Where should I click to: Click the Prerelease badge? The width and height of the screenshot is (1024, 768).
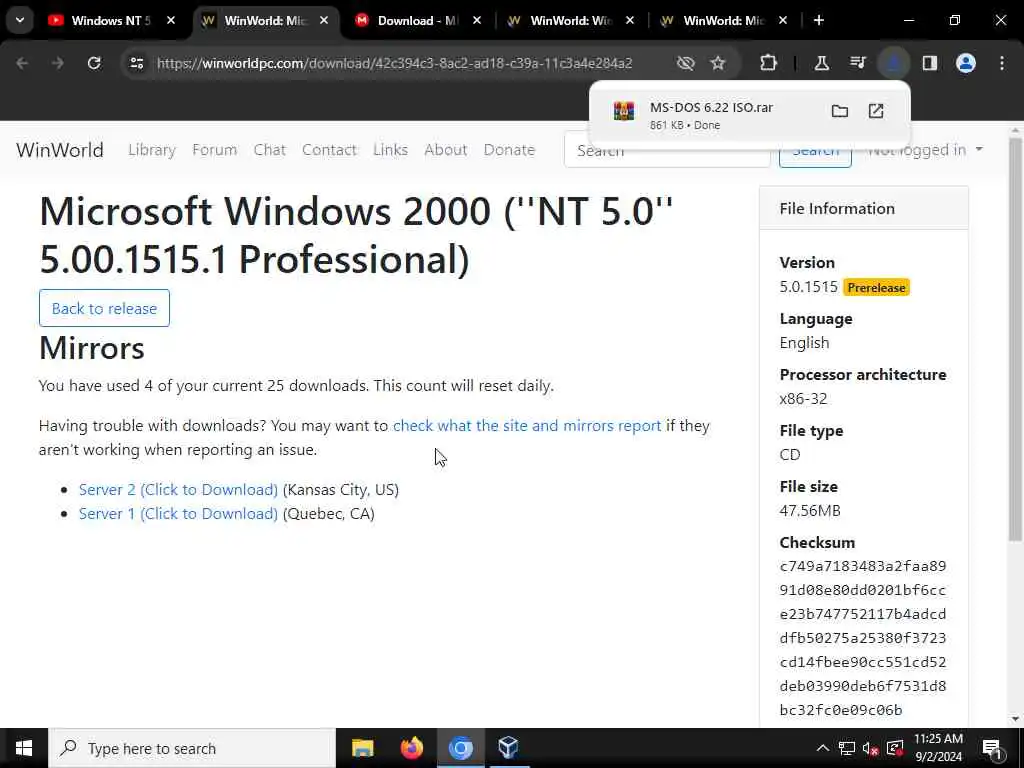876,287
